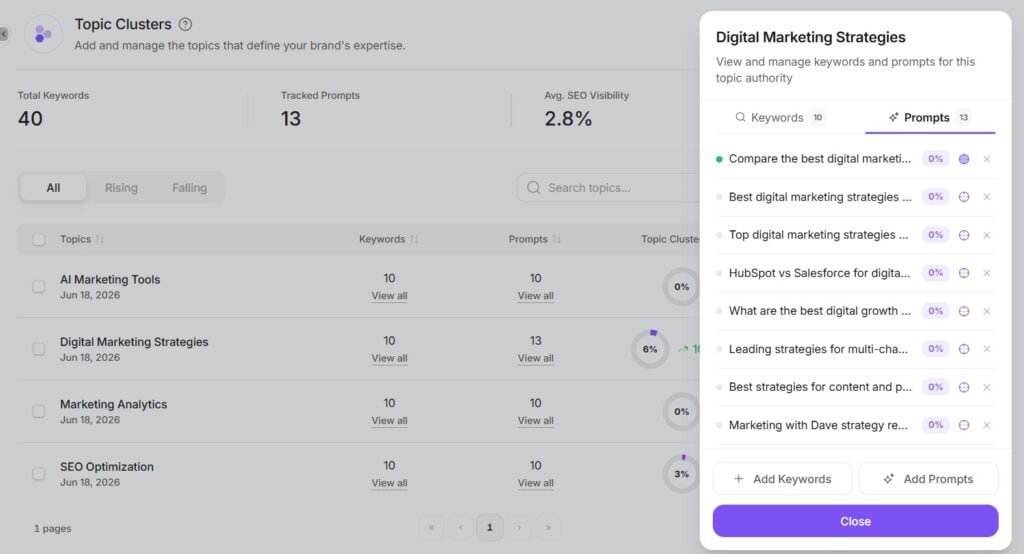Click the globe icon on 'Compare the best digital marketi...' row
Screen dimensions: 1024x554
pyautogui.click(x=964, y=159)
